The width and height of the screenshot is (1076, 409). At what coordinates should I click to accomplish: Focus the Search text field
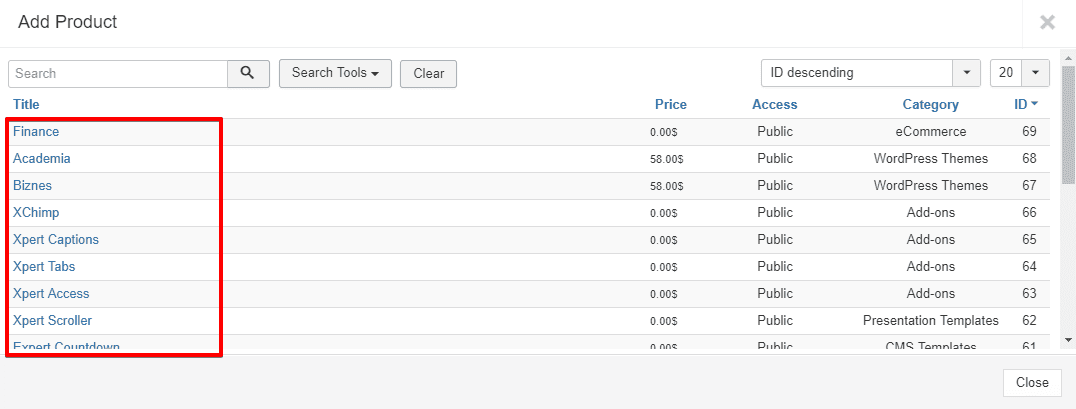tap(118, 73)
